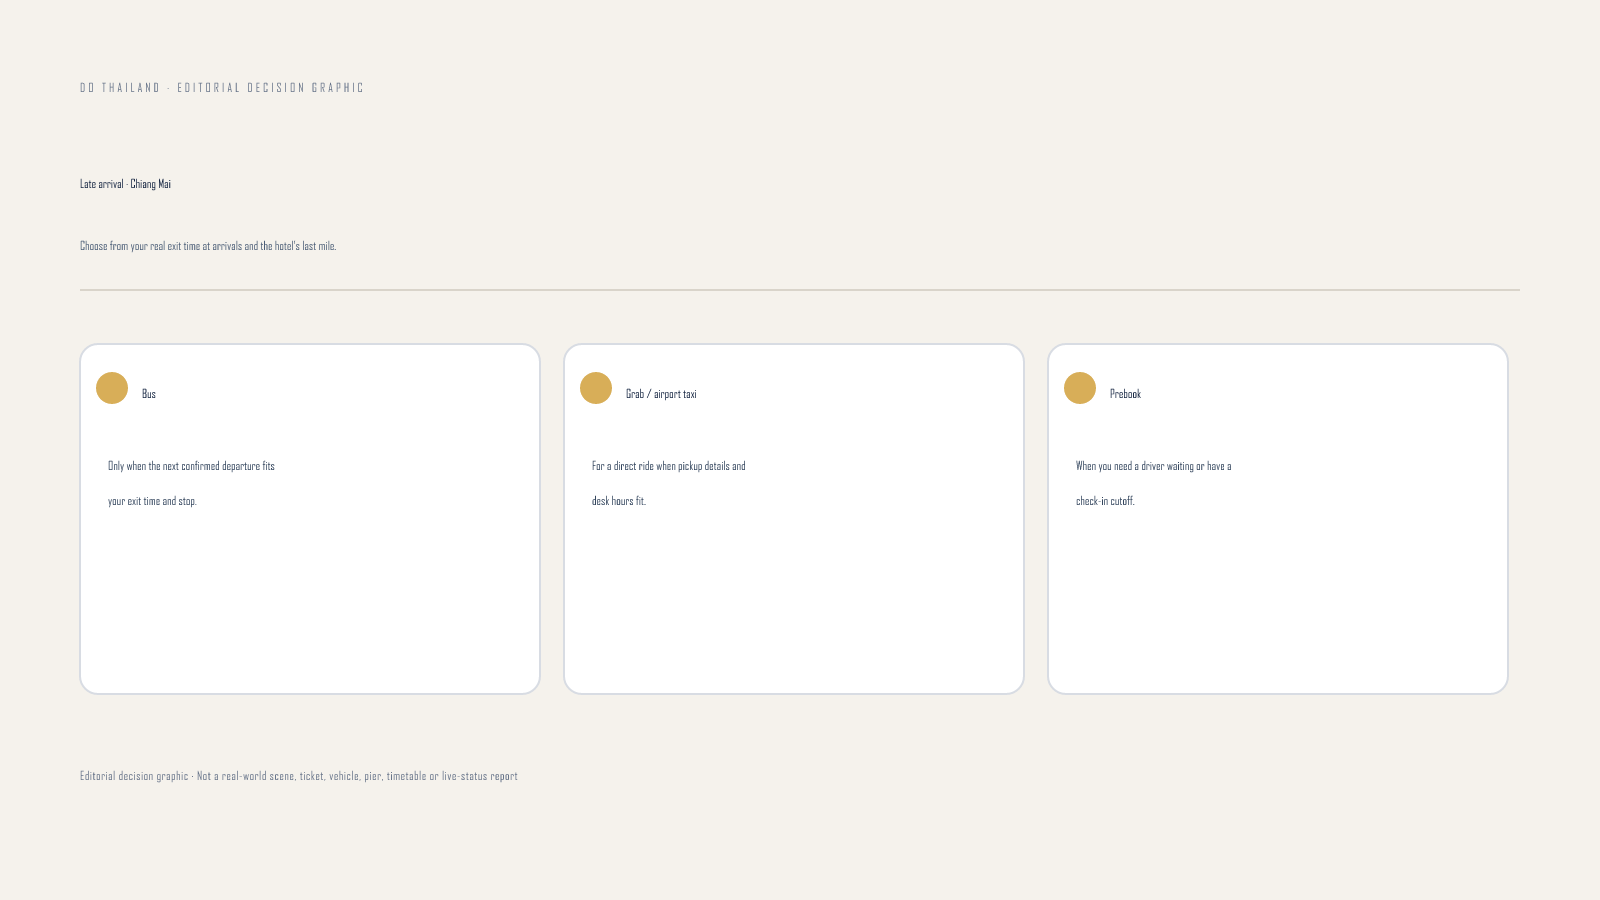
Task: Click the 'desk hours fit.' line
Action: point(619,501)
